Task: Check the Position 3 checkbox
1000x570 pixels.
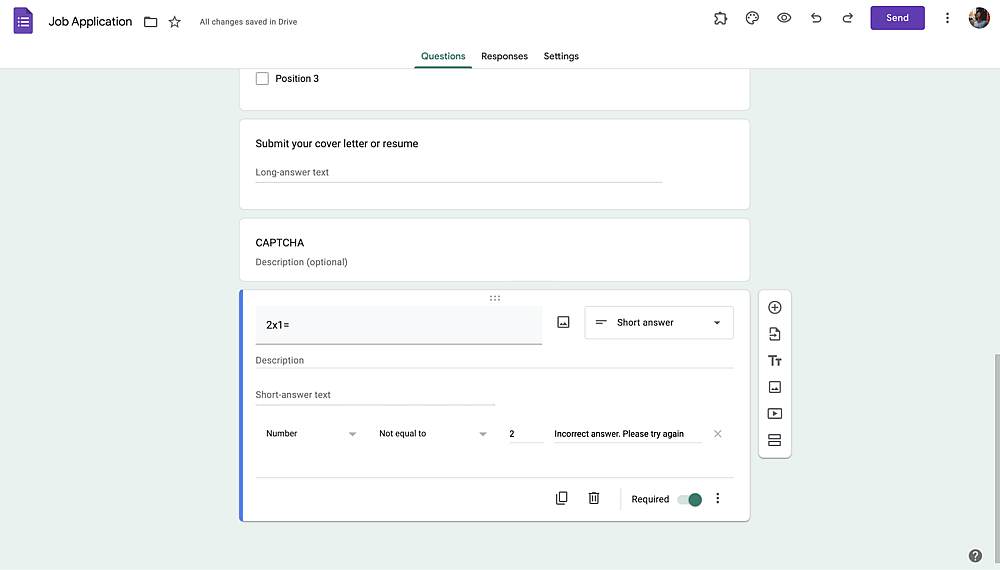Action: coord(262,78)
